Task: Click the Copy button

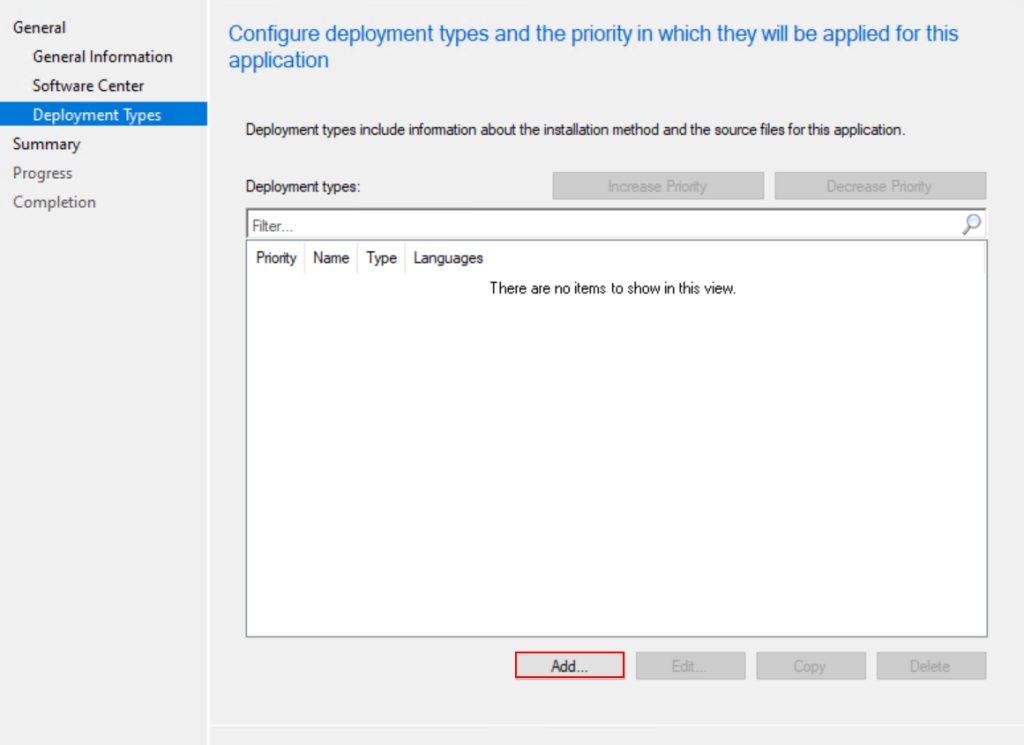Action: 810,666
